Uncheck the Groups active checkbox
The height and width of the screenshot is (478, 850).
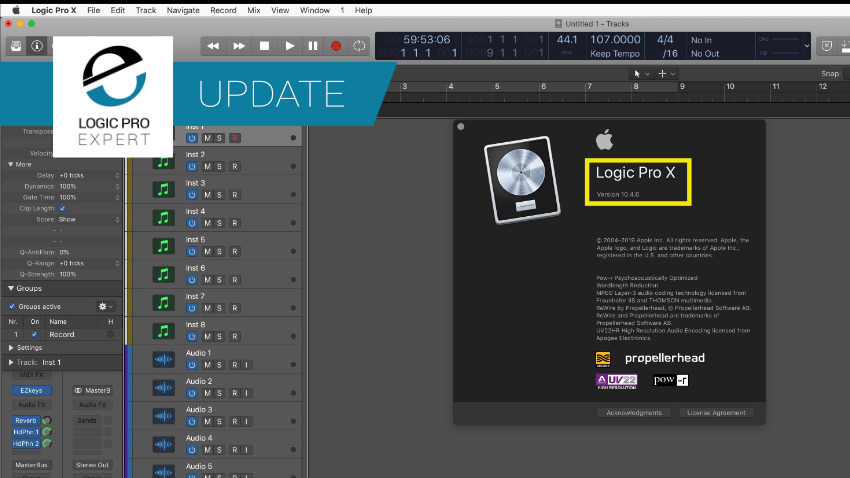(x=12, y=306)
